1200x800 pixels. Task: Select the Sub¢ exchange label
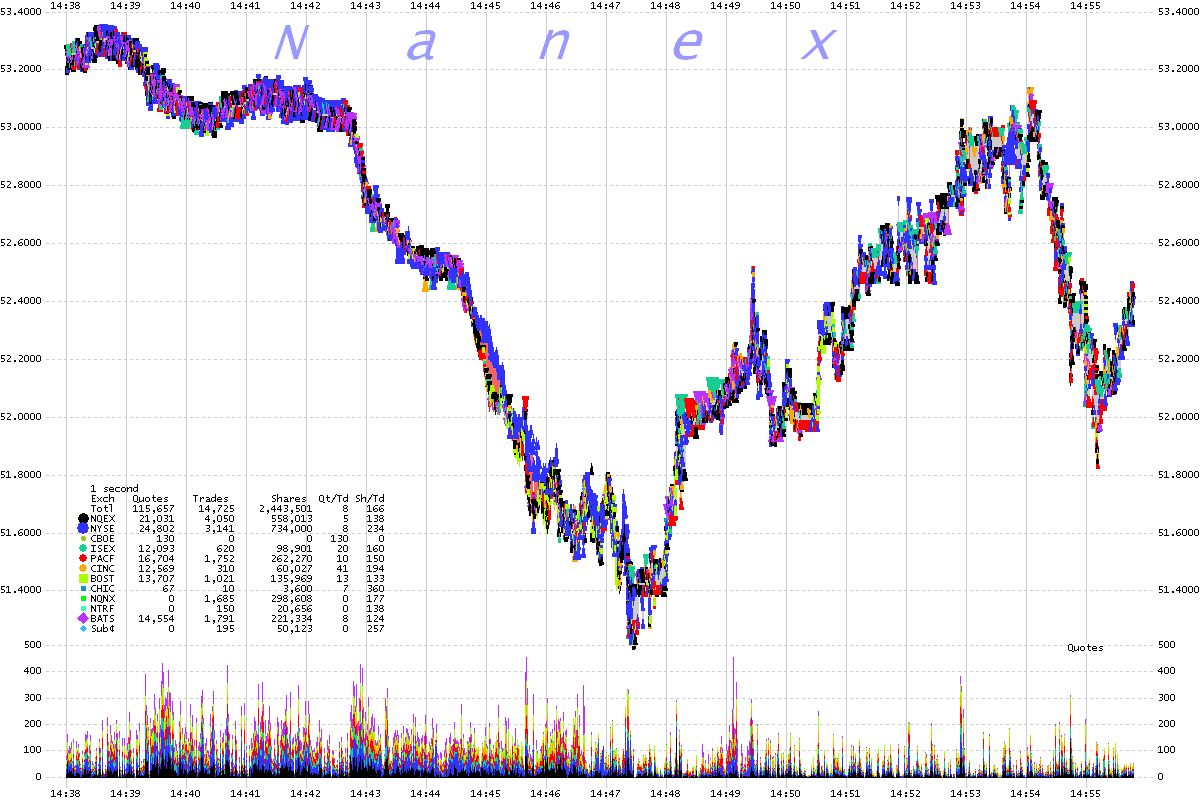coord(103,628)
